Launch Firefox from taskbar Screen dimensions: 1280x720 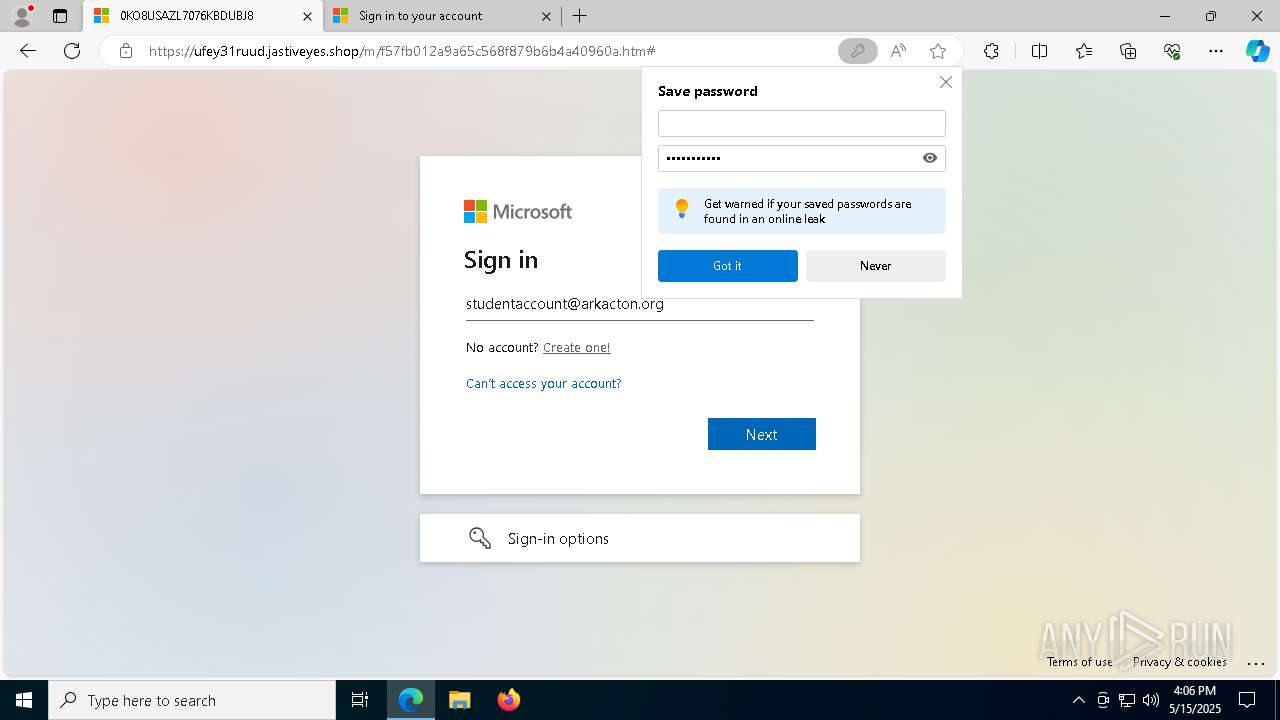coord(508,700)
